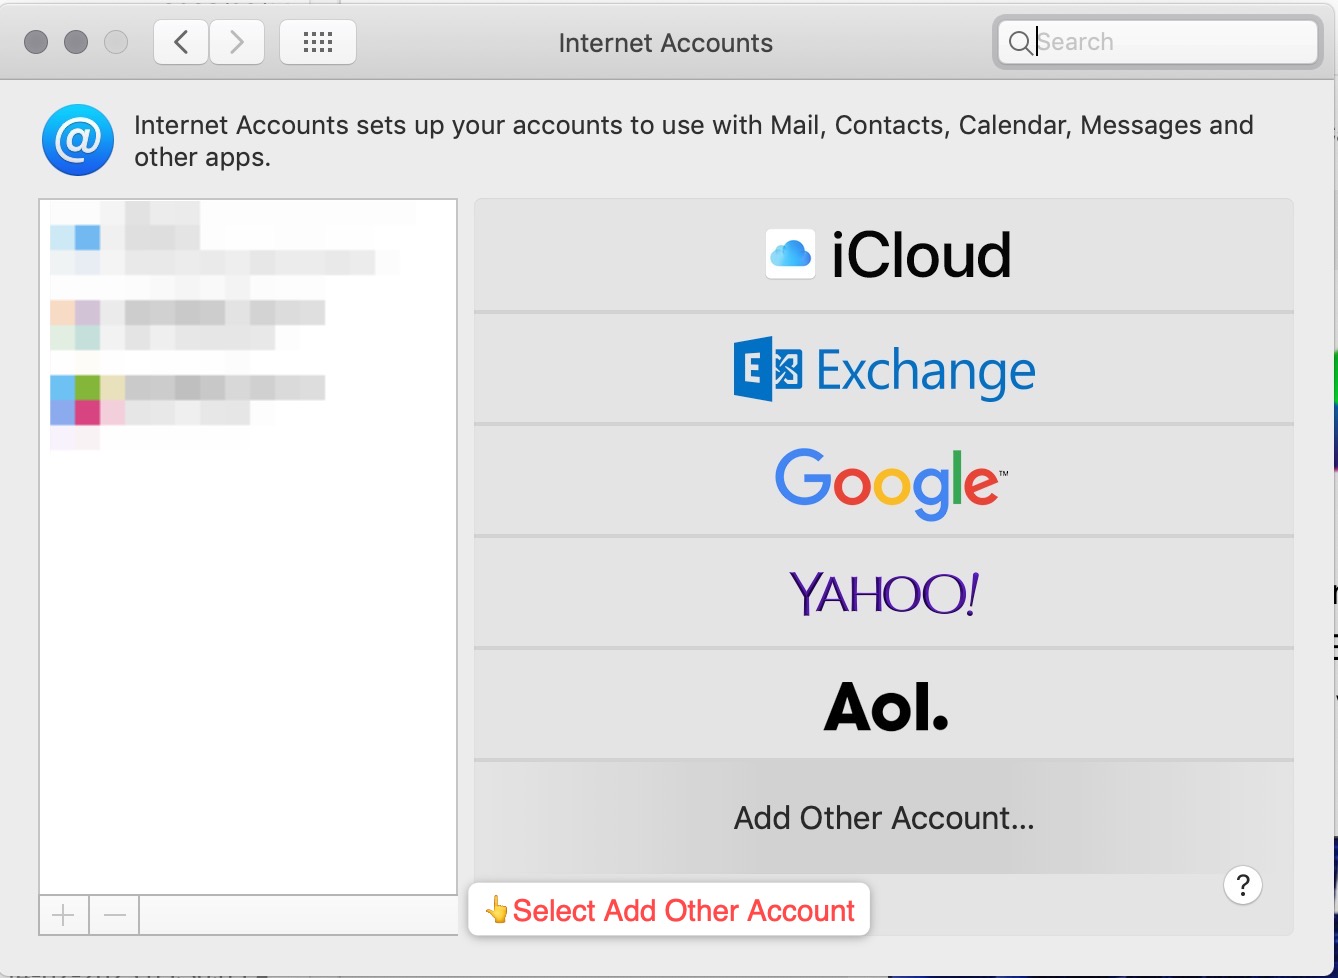Image resolution: width=1338 pixels, height=978 pixels.
Task: Choose the Exchange account type
Action: pos(884,368)
